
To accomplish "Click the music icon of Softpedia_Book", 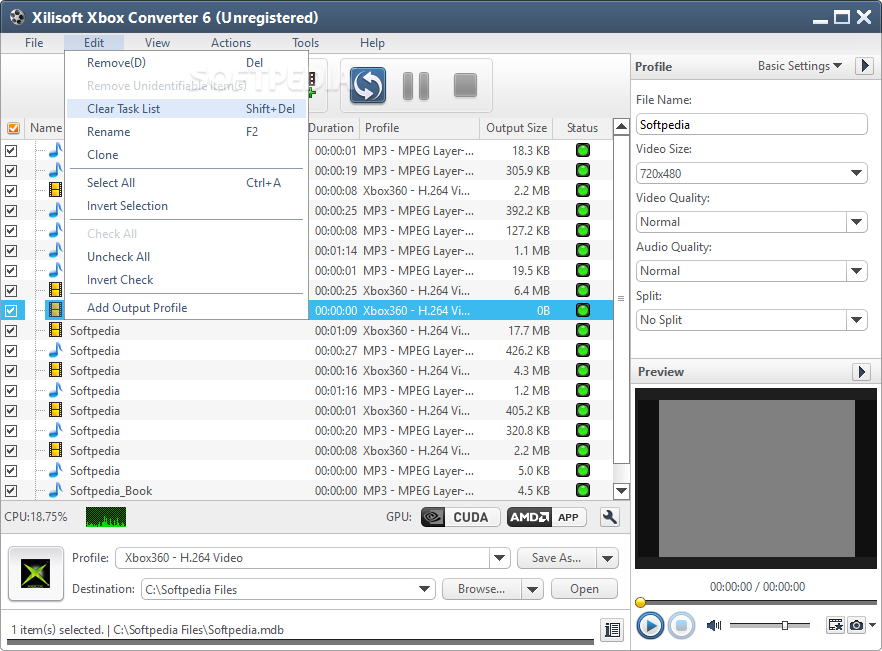I will (55, 490).
